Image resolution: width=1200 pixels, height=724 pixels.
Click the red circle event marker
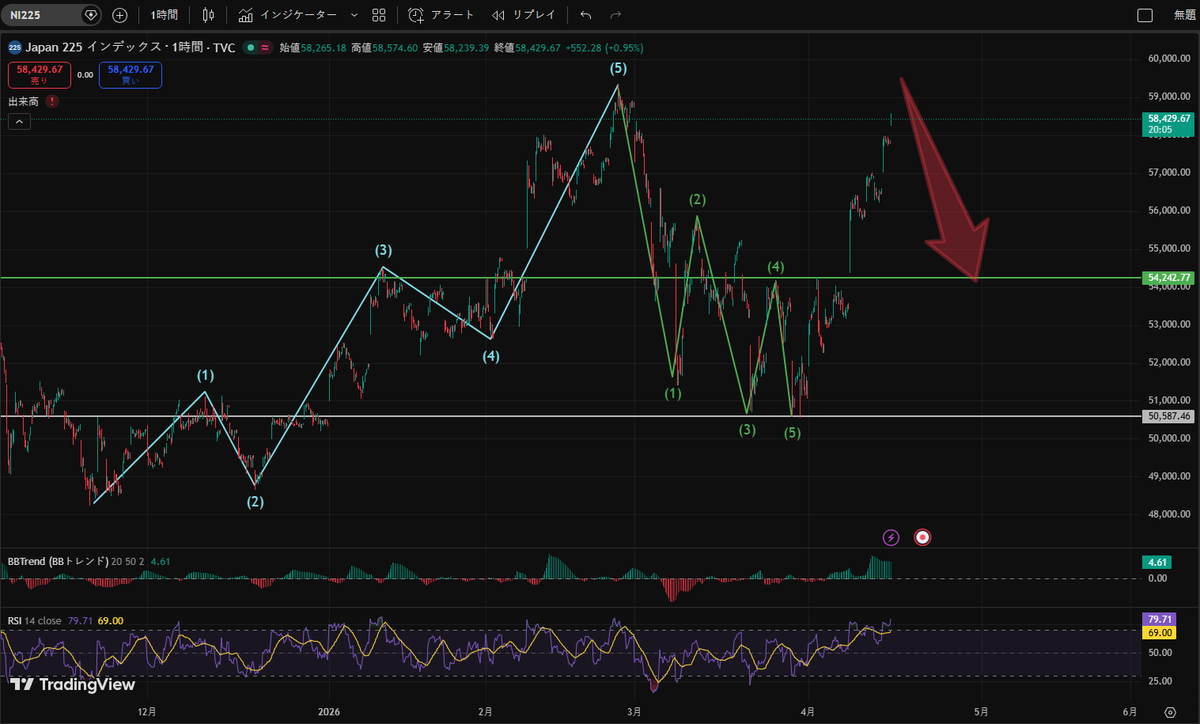[x=923, y=537]
